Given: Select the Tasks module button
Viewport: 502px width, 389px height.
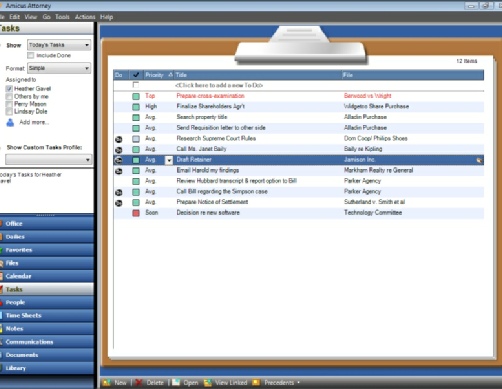Looking at the screenshot, I should click(47, 289).
